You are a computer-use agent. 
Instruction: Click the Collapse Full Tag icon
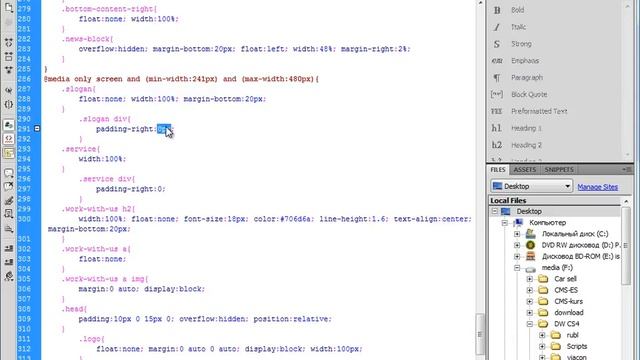(9, 42)
